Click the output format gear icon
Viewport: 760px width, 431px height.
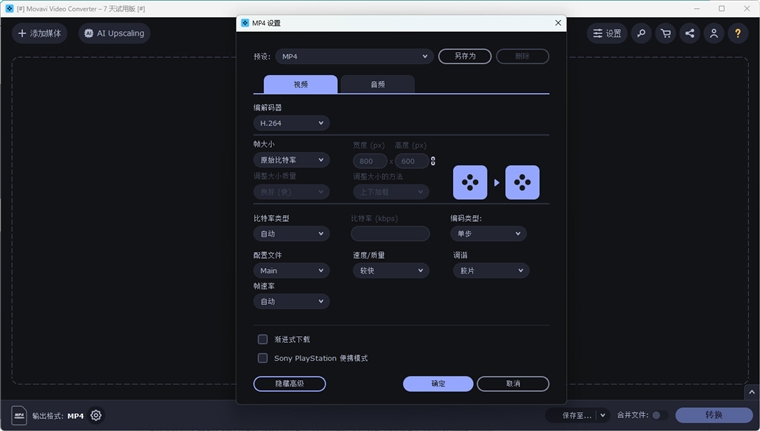(x=96, y=415)
